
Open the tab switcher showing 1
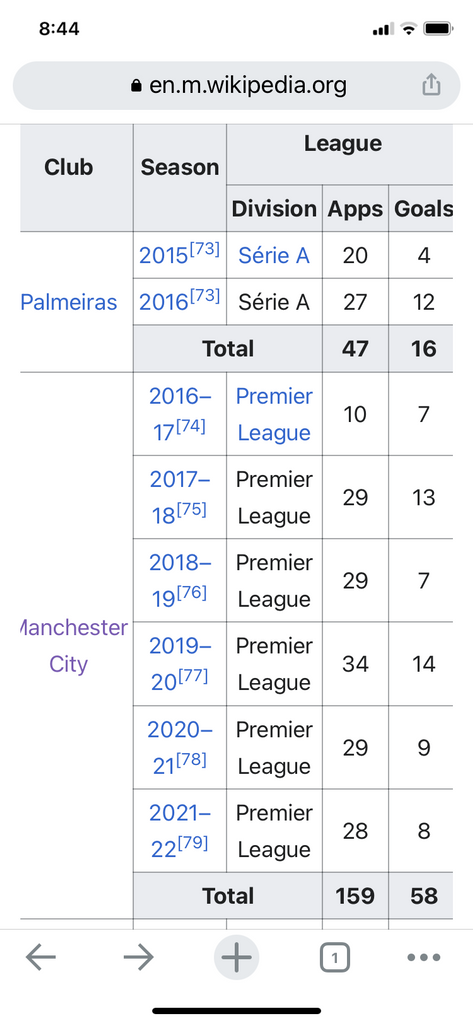point(334,958)
